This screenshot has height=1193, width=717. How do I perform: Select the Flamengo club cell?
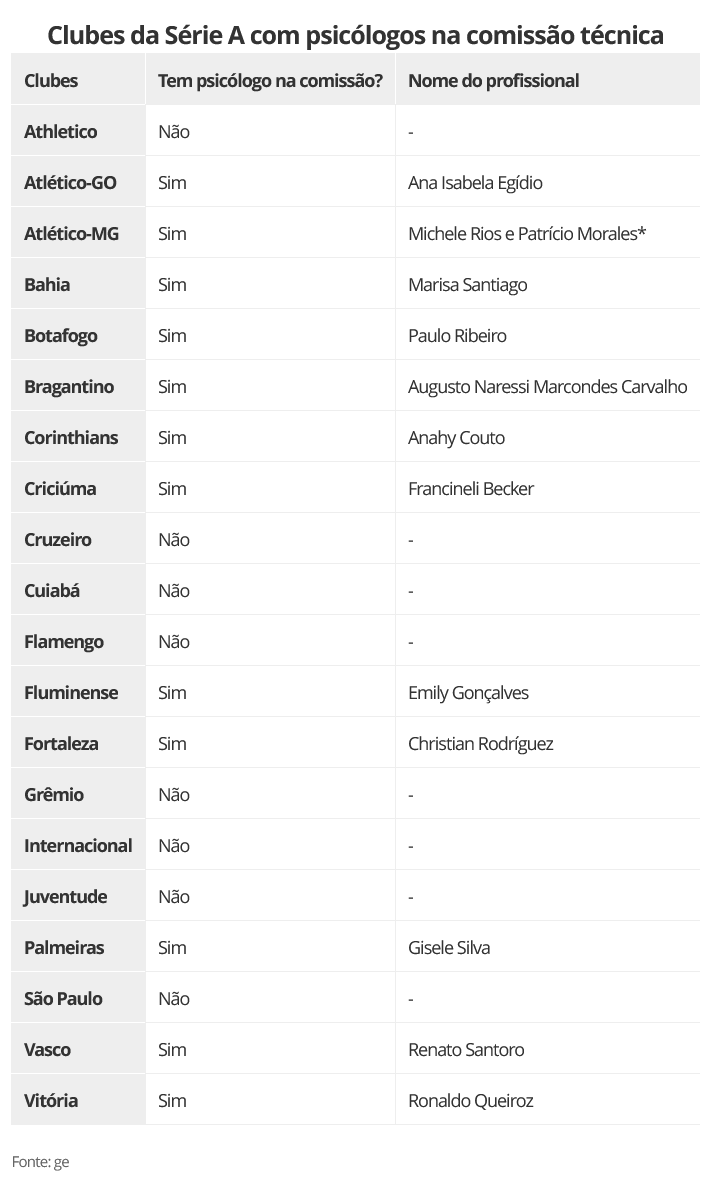point(64,642)
